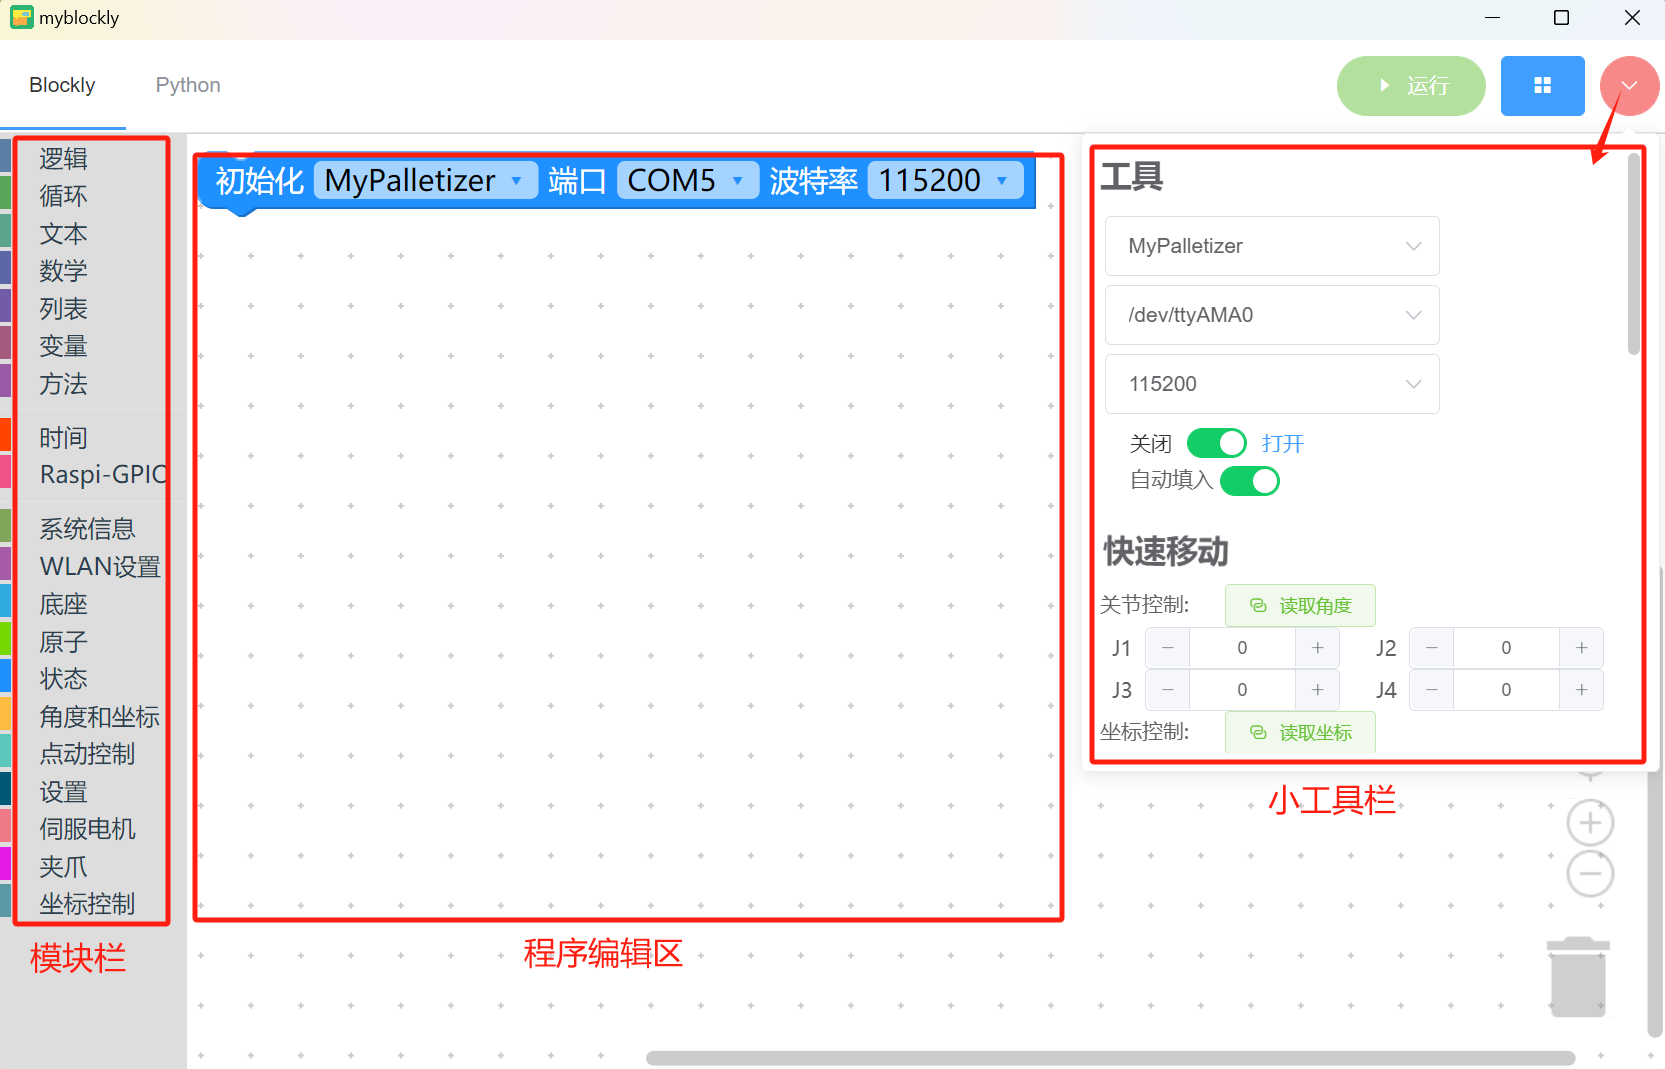Click the trash can to delete blocks
1665x1069 pixels.
(x=1578, y=975)
